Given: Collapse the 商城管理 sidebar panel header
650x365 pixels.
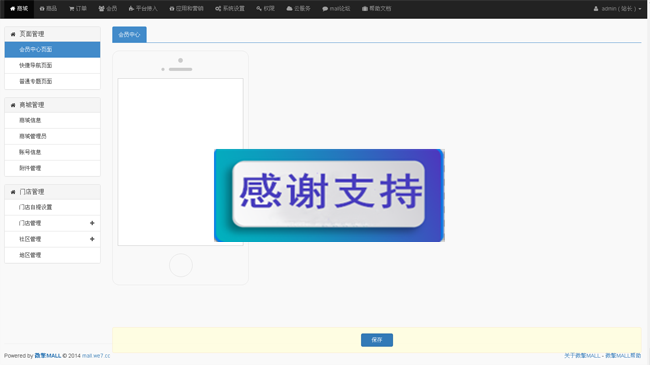Looking at the screenshot, I should (x=52, y=105).
